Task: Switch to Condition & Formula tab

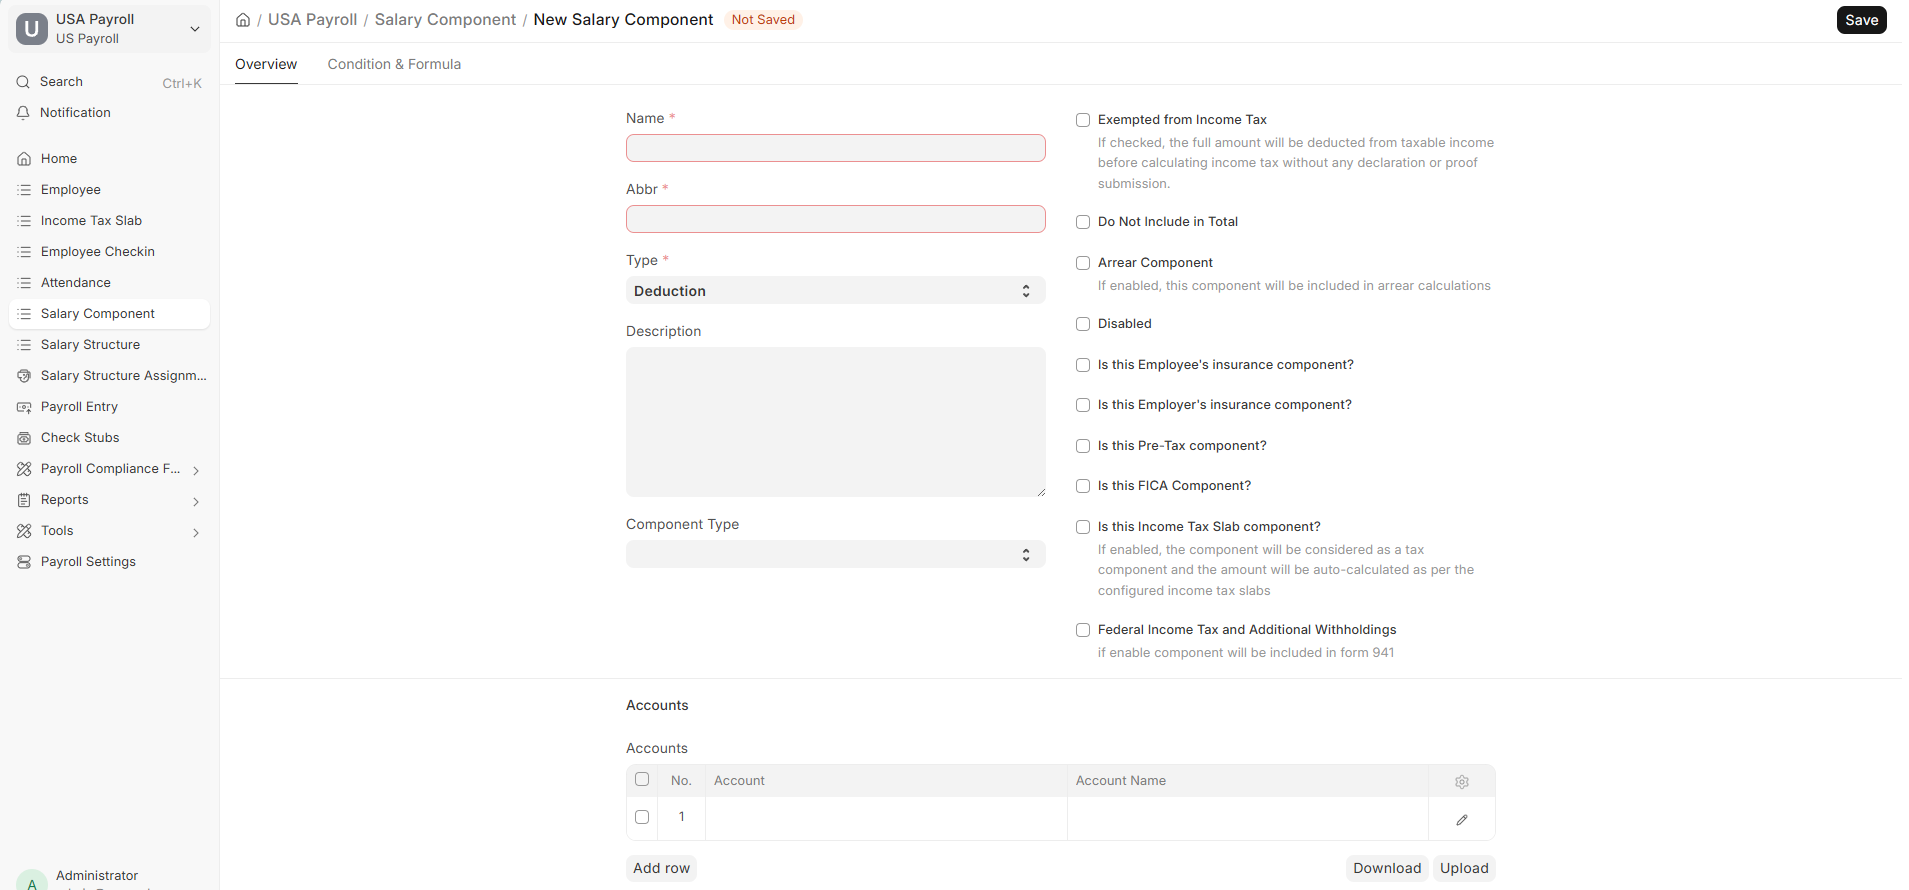Action: click(x=394, y=64)
